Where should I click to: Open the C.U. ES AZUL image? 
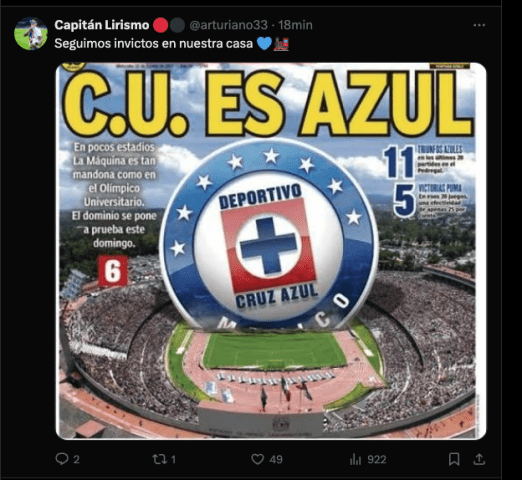click(x=271, y=251)
